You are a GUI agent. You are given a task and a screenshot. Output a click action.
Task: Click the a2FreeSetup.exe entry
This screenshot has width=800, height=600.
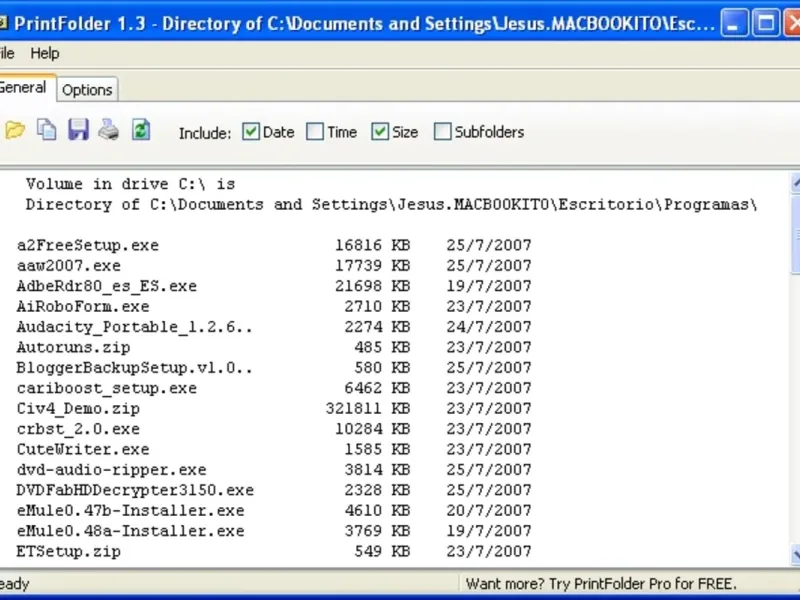pyautogui.click(x=88, y=245)
